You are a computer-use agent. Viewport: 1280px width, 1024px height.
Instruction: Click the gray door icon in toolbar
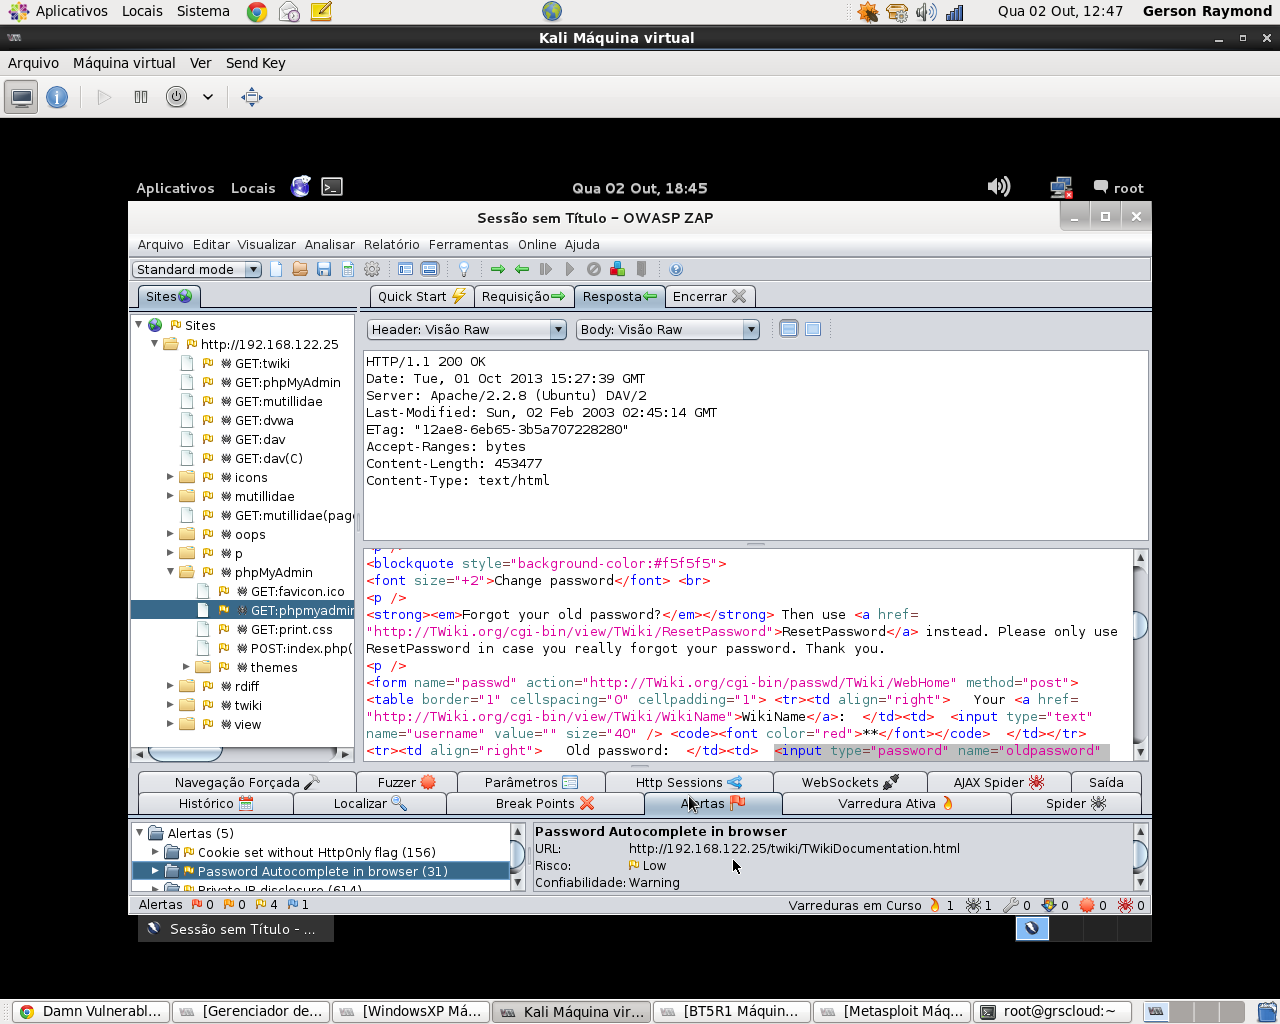pos(642,269)
